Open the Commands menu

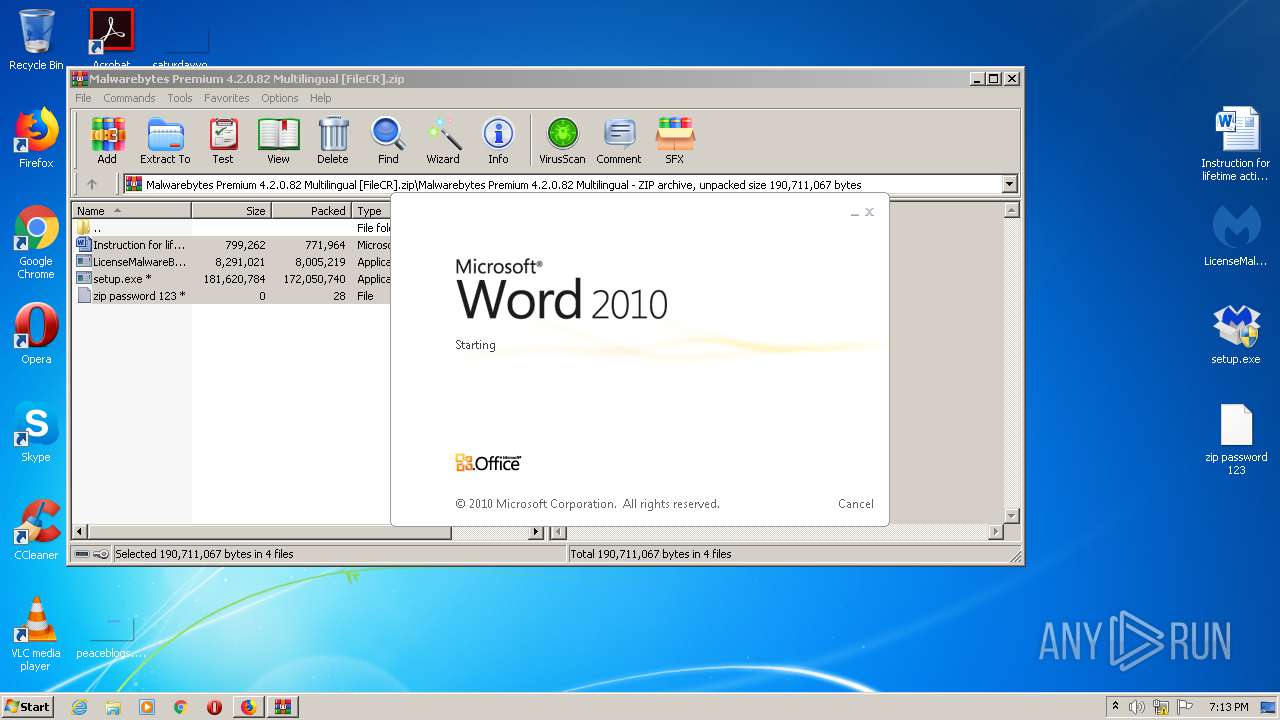point(129,98)
